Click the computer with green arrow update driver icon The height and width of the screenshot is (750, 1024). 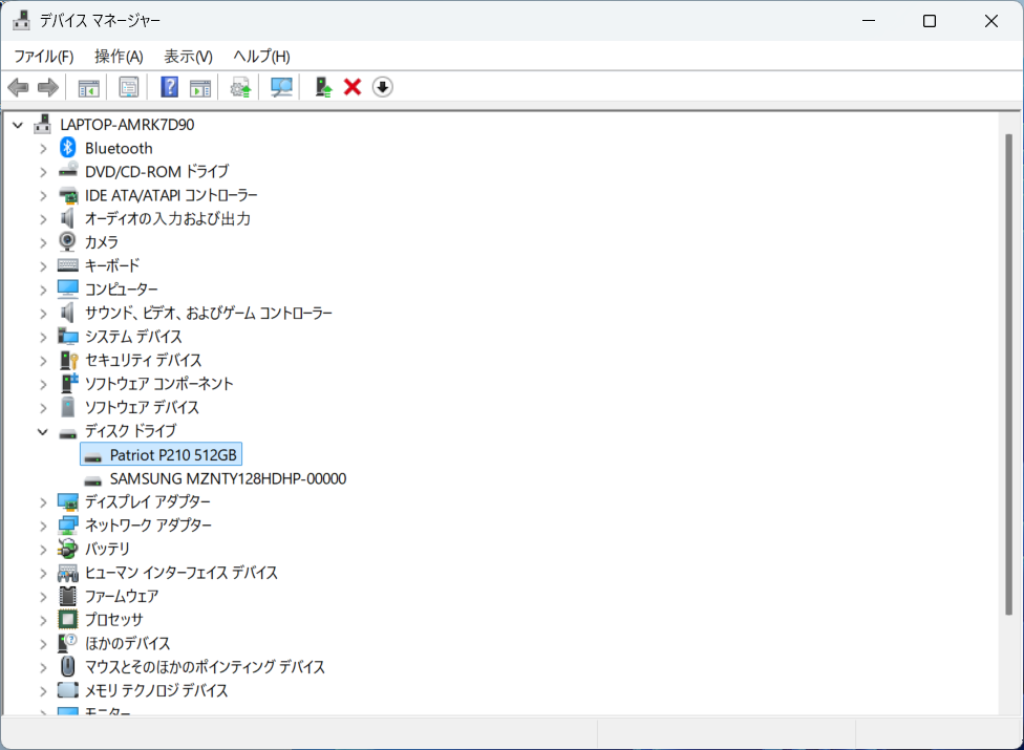click(323, 88)
